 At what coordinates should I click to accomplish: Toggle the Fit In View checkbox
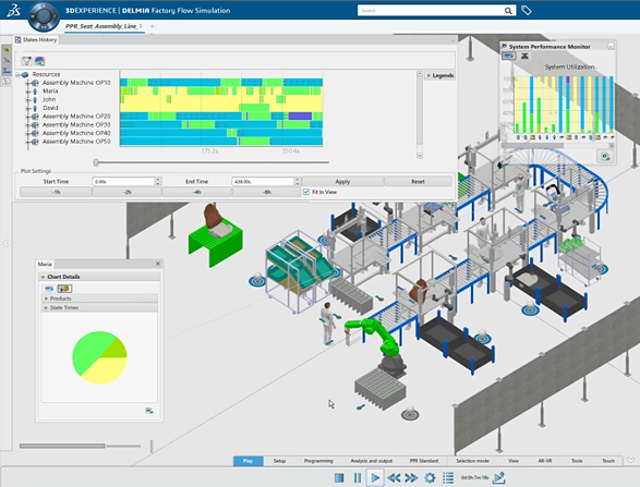306,192
